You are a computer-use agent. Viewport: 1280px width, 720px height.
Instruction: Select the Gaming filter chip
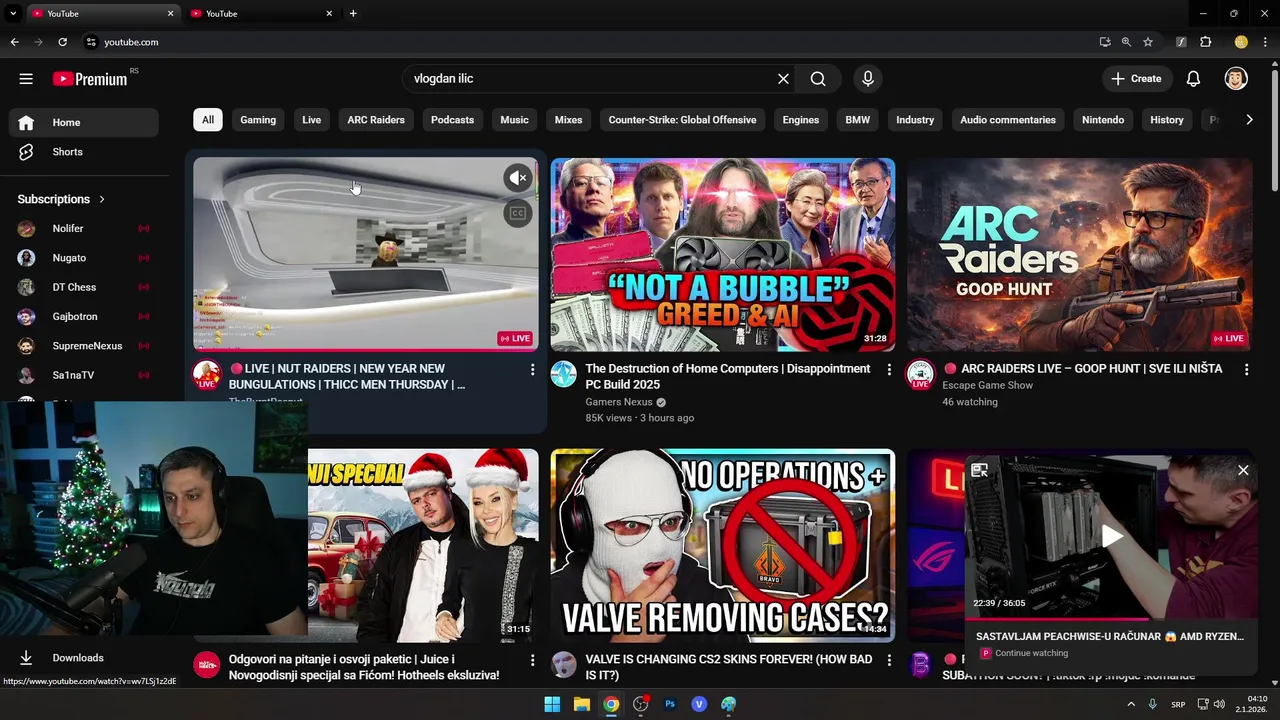(258, 120)
